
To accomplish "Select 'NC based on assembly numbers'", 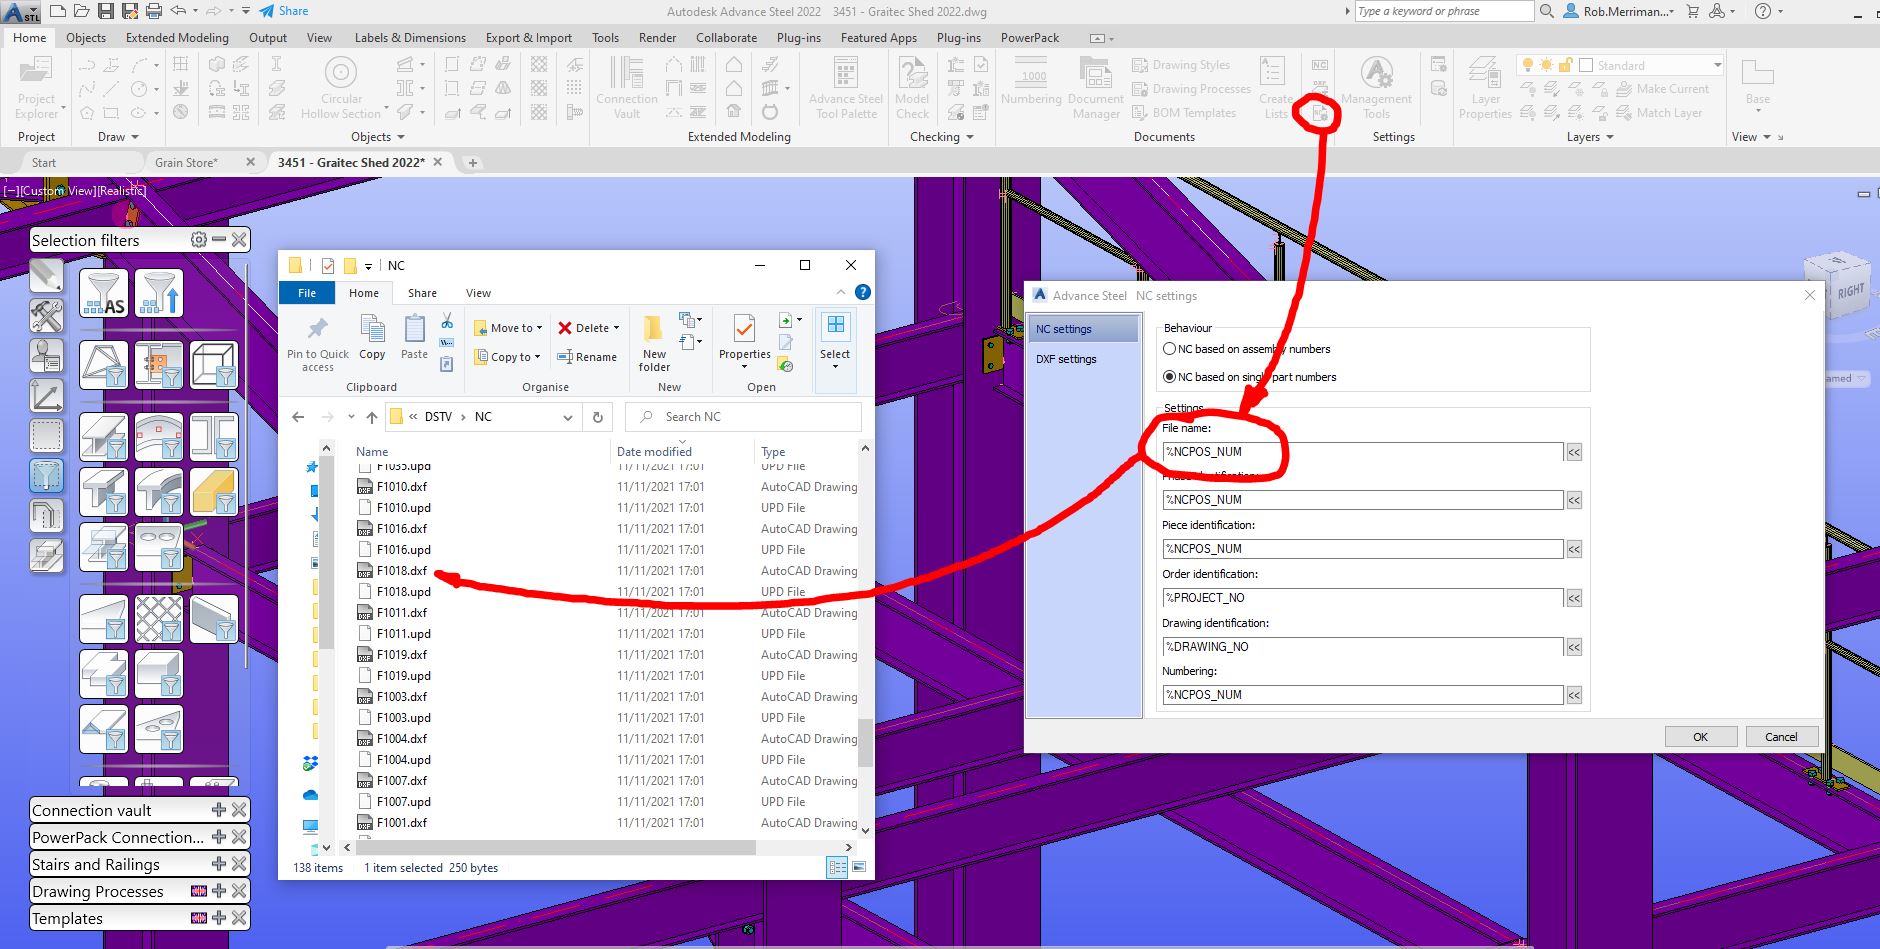I will [1170, 349].
